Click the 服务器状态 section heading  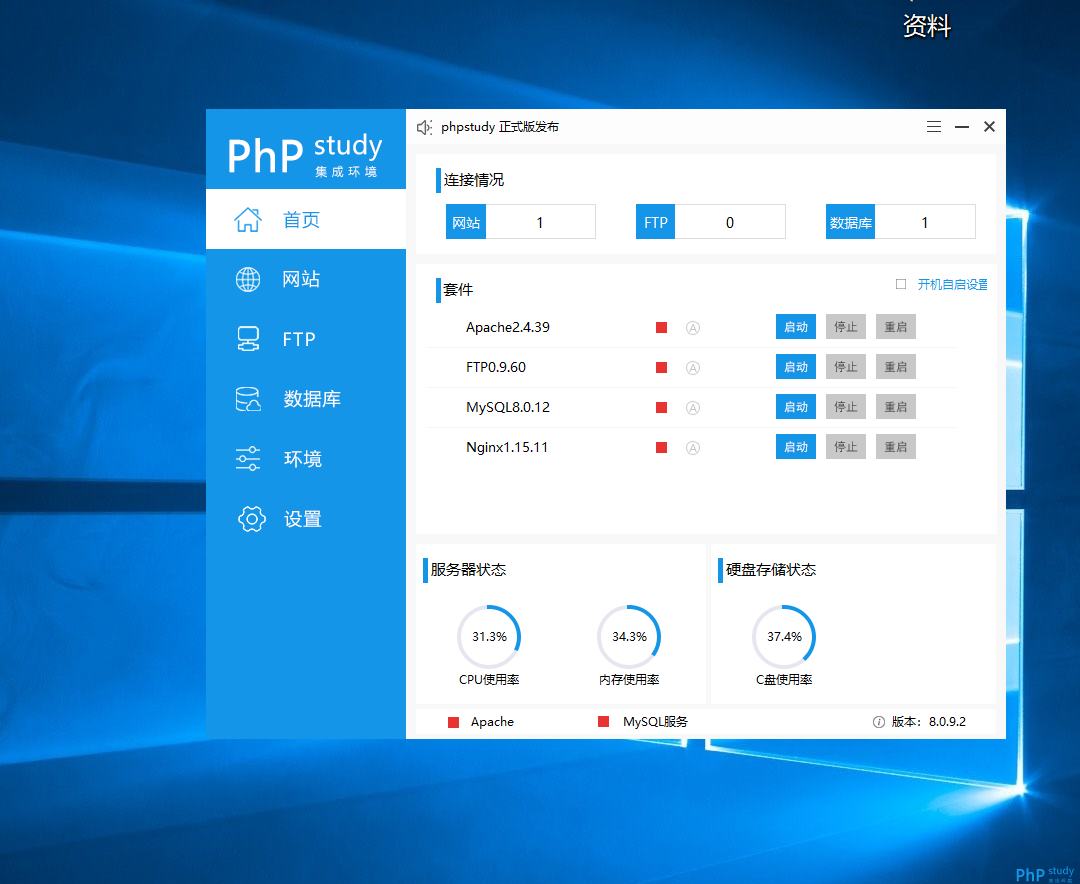point(468,570)
